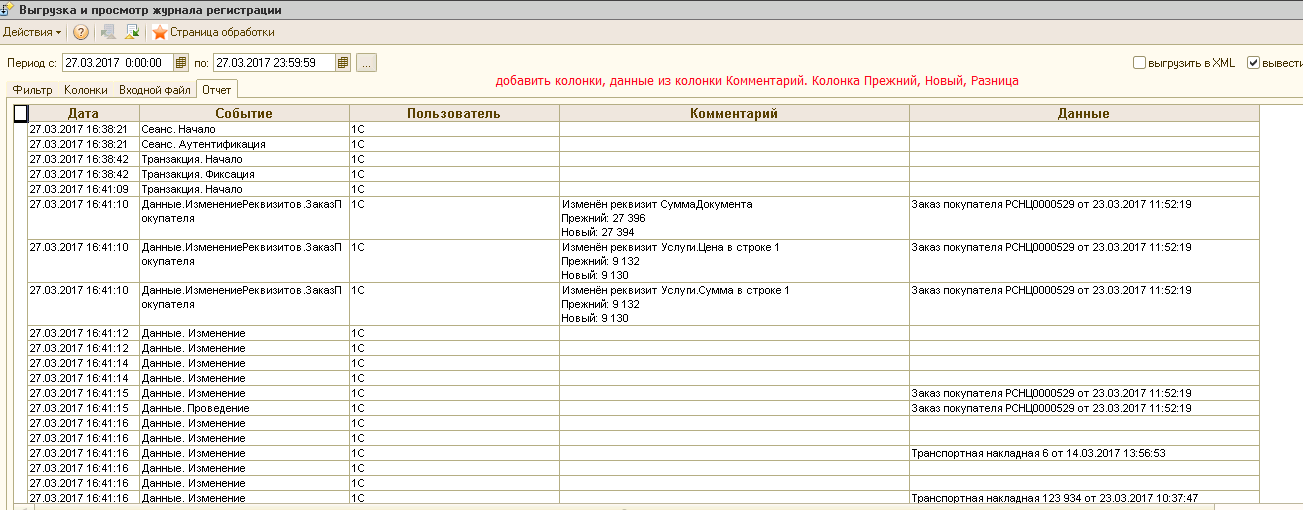1303x510 pixels.
Task: Click into the period start date field
Action: 117,63
